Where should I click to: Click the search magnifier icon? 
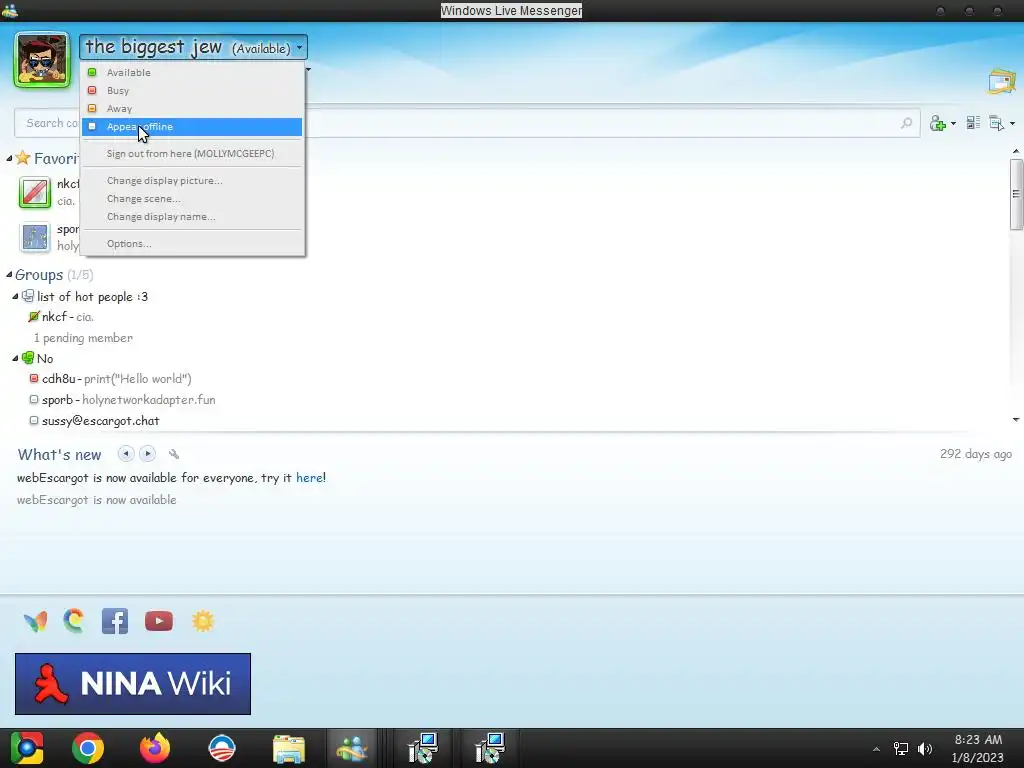(x=906, y=123)
